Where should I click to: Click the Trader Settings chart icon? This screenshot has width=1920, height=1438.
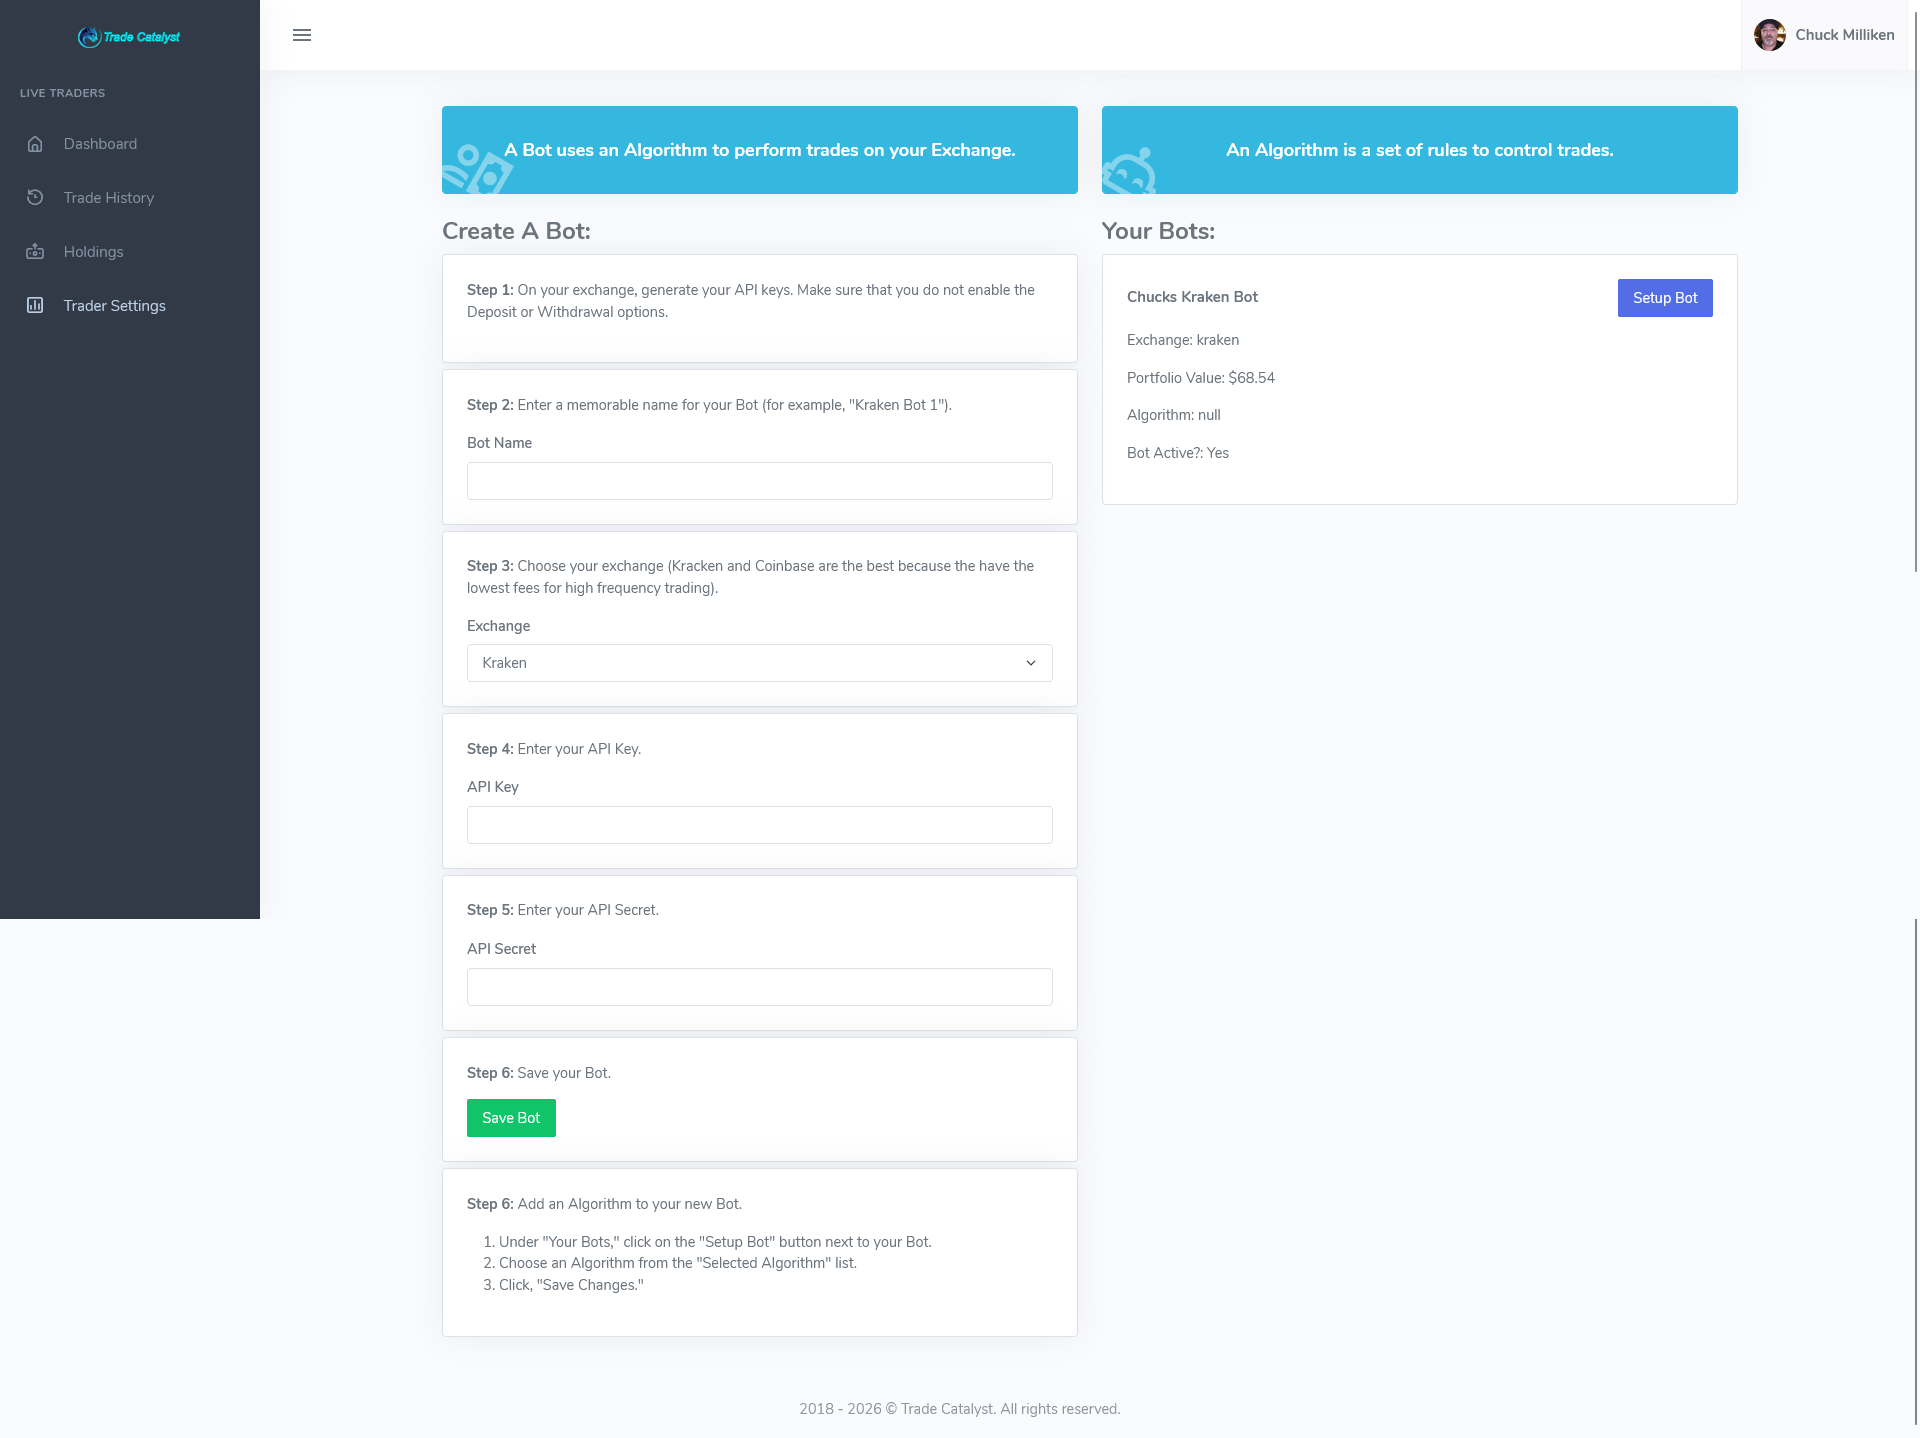coord(35,306)
